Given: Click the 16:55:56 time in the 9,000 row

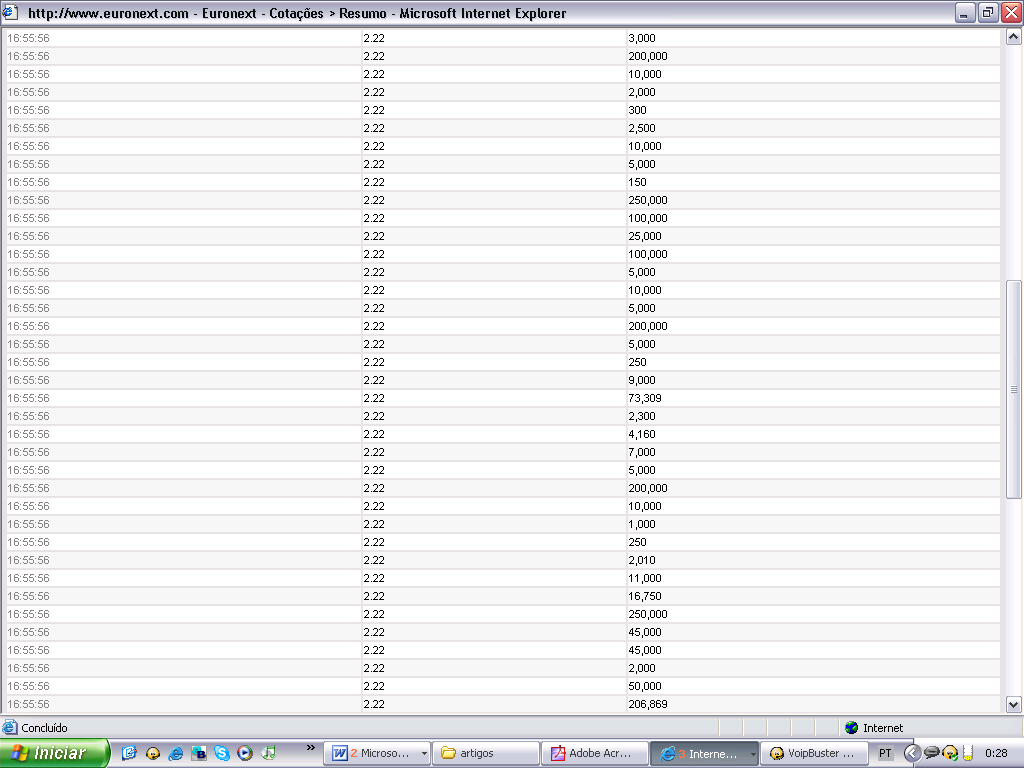Looking at the screenshot, I should point(28,379).
